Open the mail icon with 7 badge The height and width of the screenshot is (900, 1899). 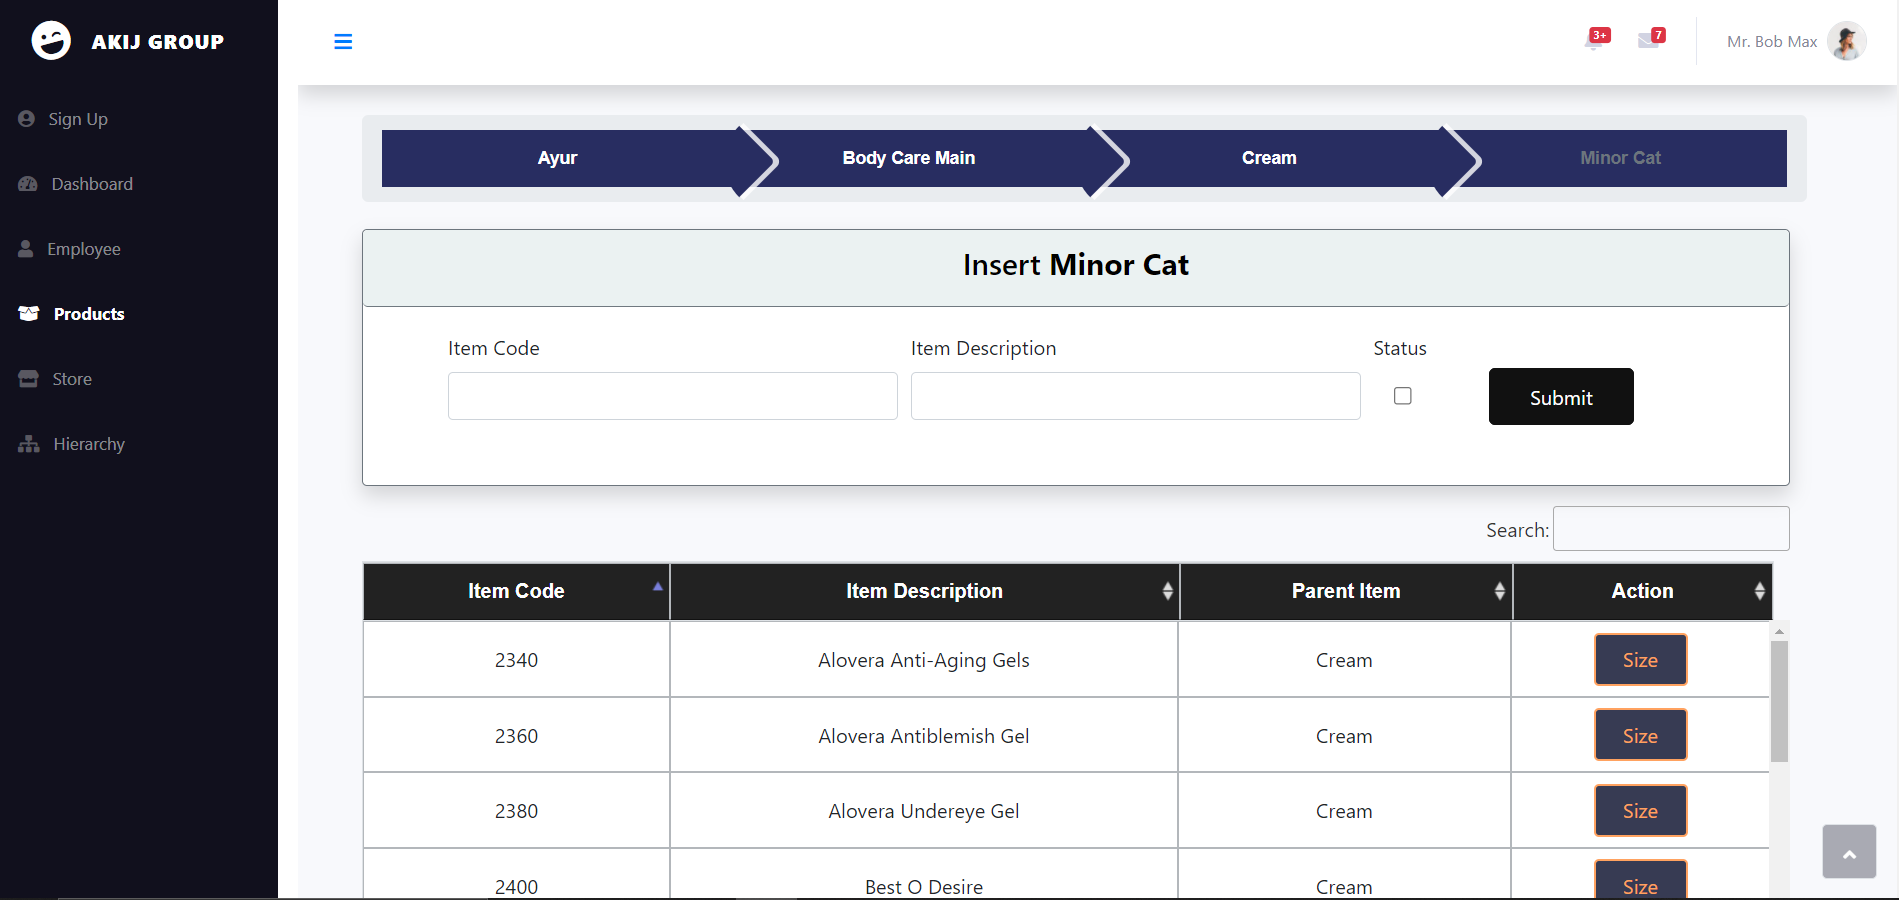click(1650, 41)
